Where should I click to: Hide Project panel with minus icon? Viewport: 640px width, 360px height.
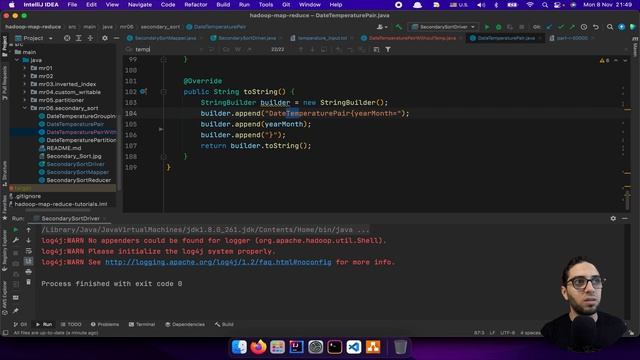tap(116, 38)
